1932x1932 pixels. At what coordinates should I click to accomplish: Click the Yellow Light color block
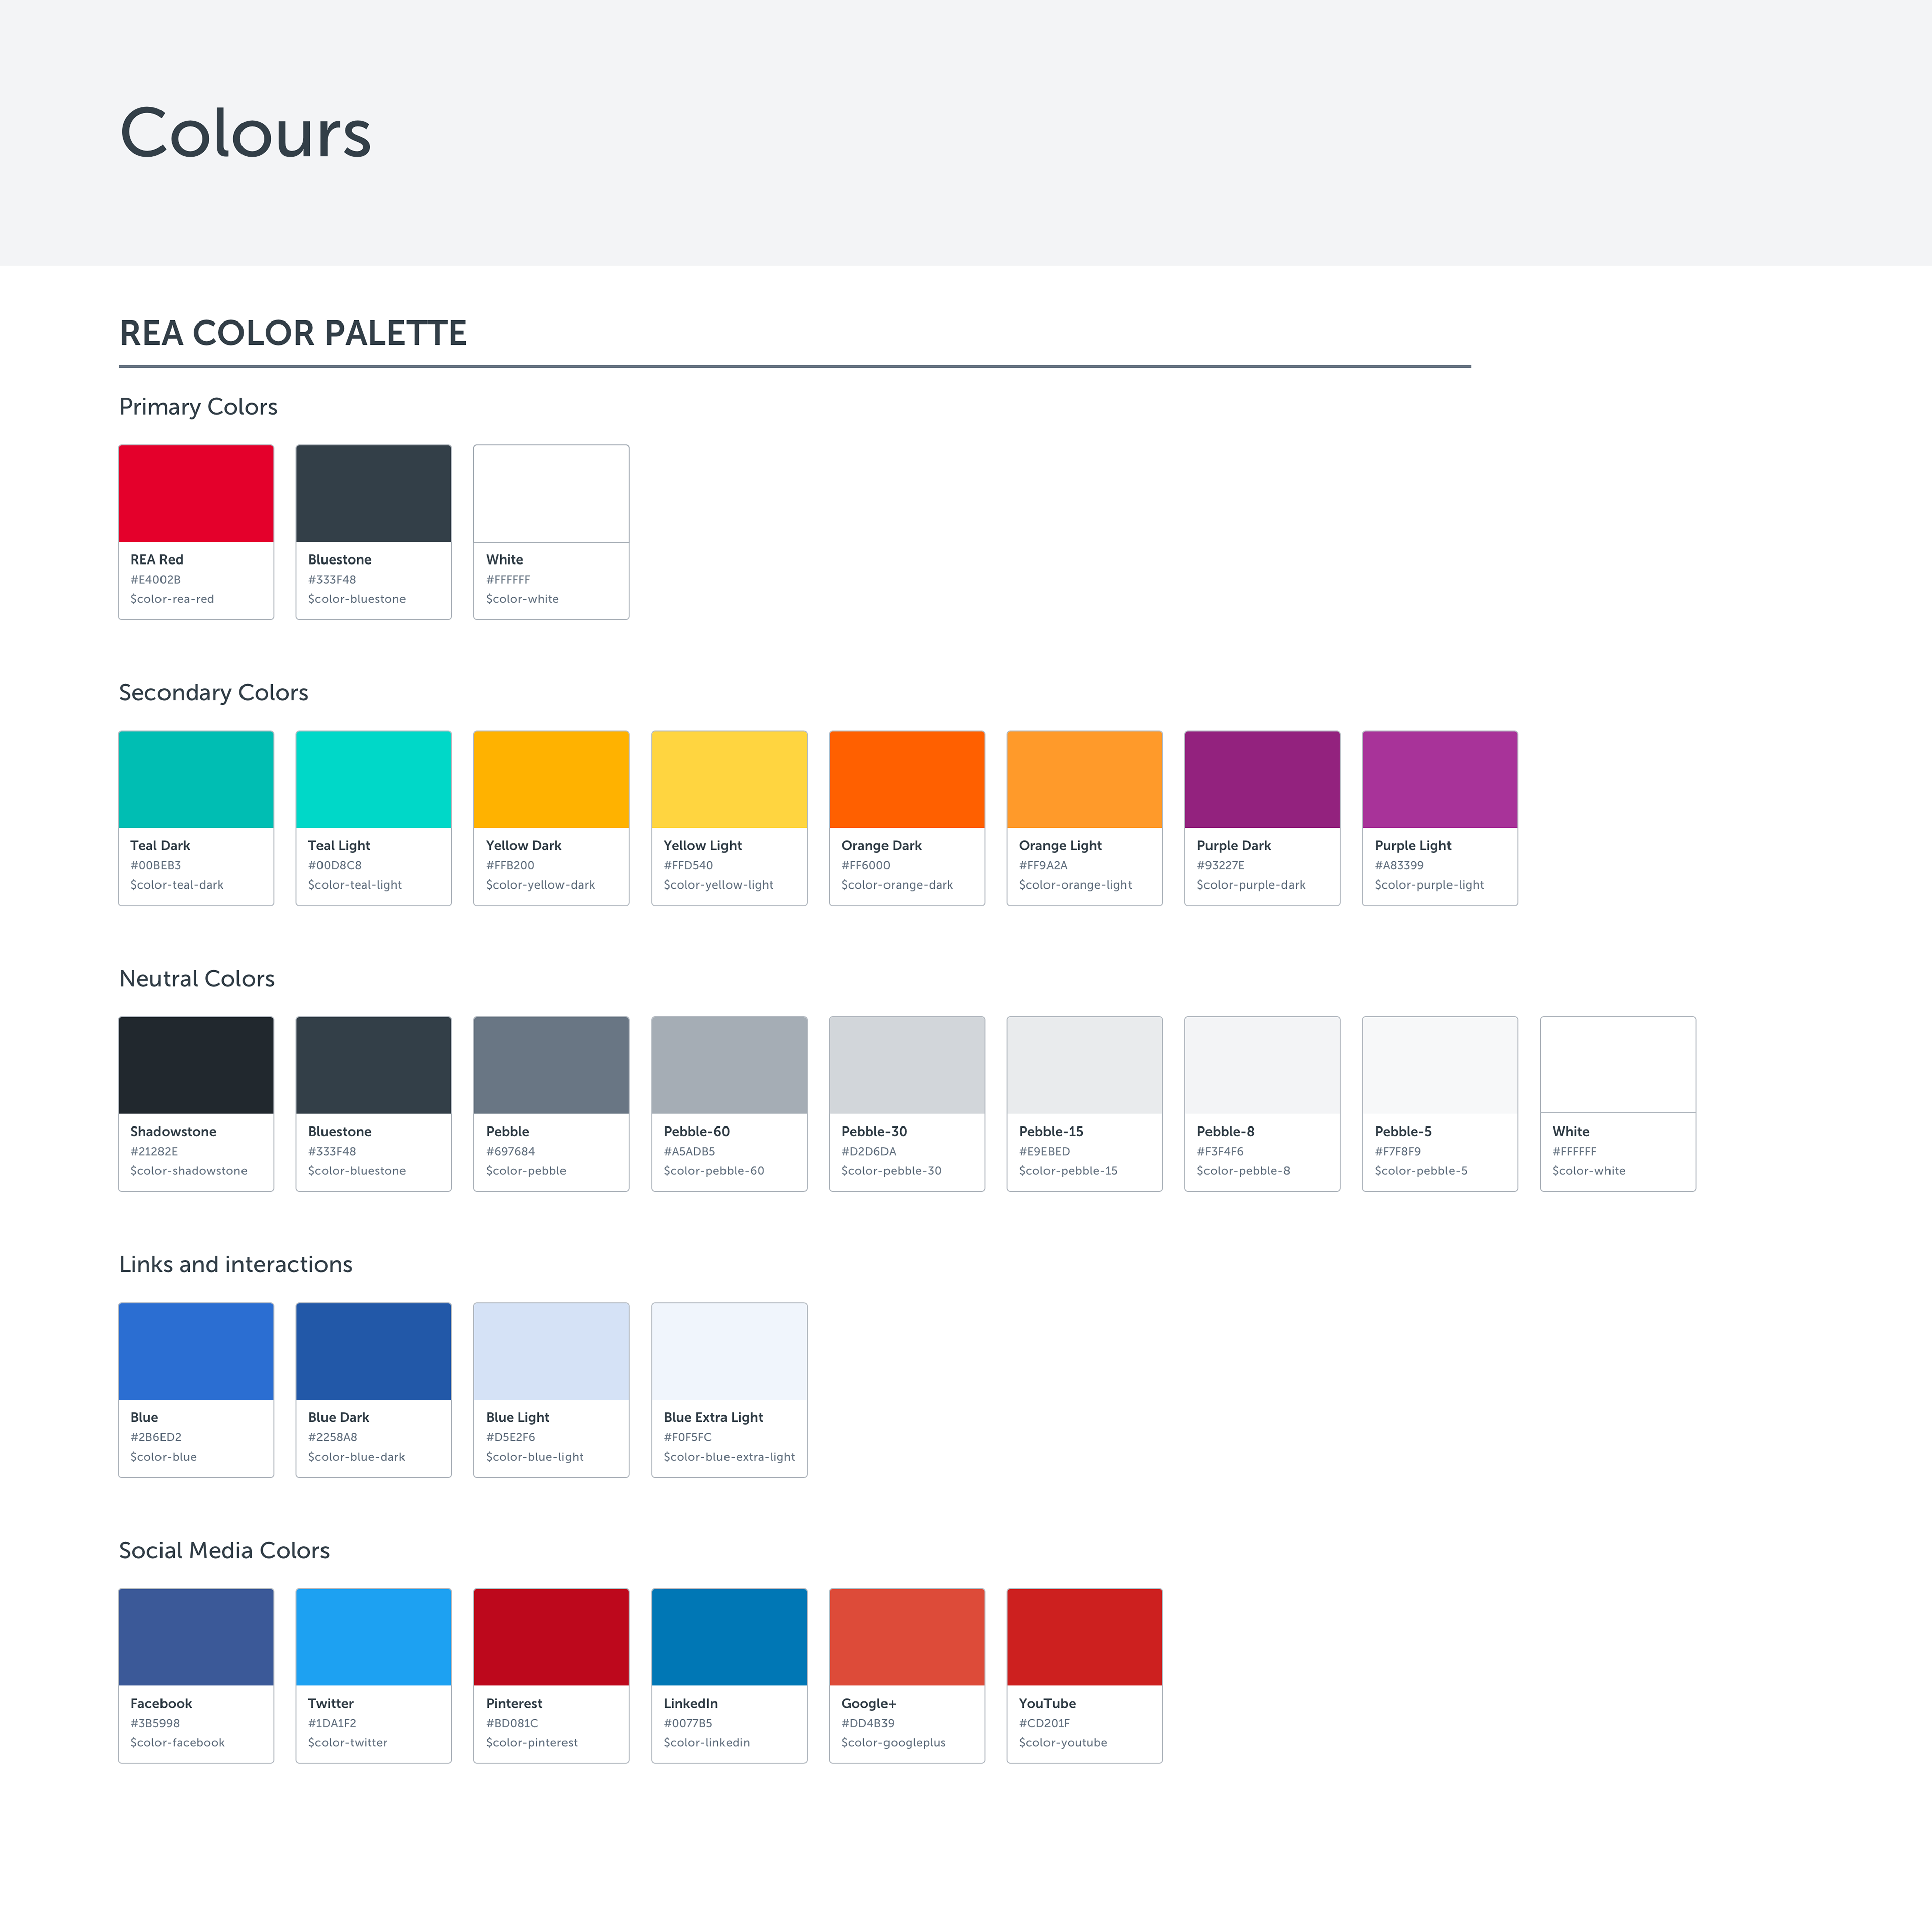coord(729,779)
